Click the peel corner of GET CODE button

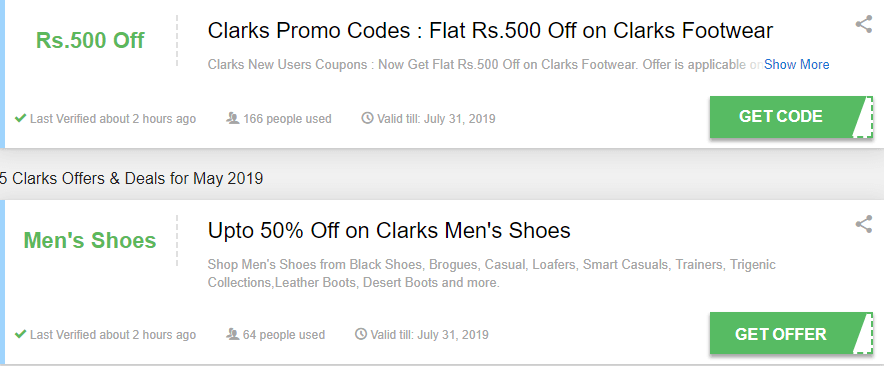863,117
